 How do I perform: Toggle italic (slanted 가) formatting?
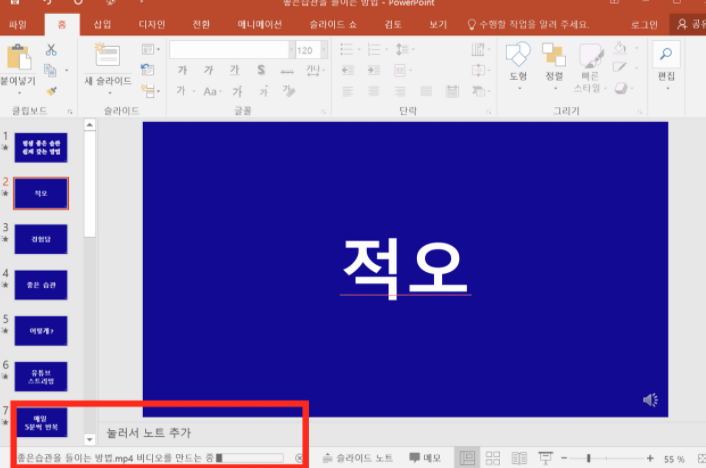click(x=208, y=70)
